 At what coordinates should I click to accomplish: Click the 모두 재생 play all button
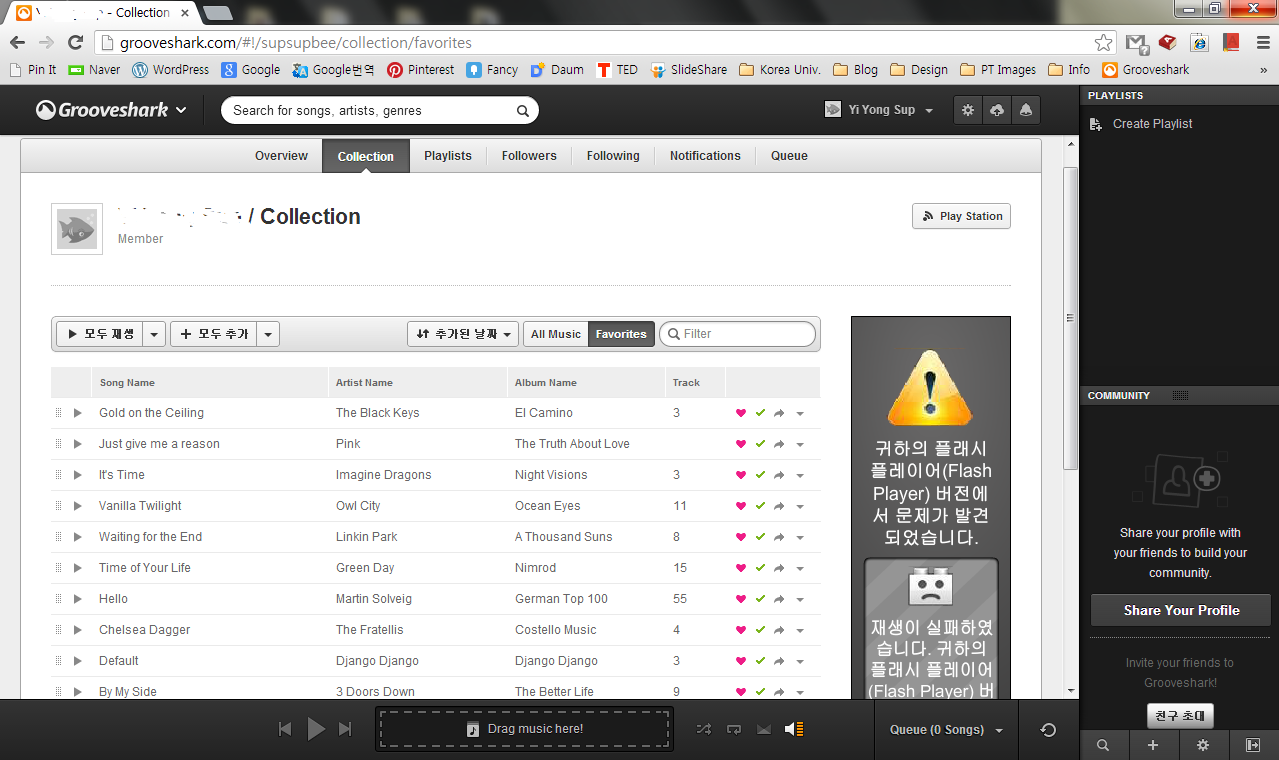(x=100, y=334)
